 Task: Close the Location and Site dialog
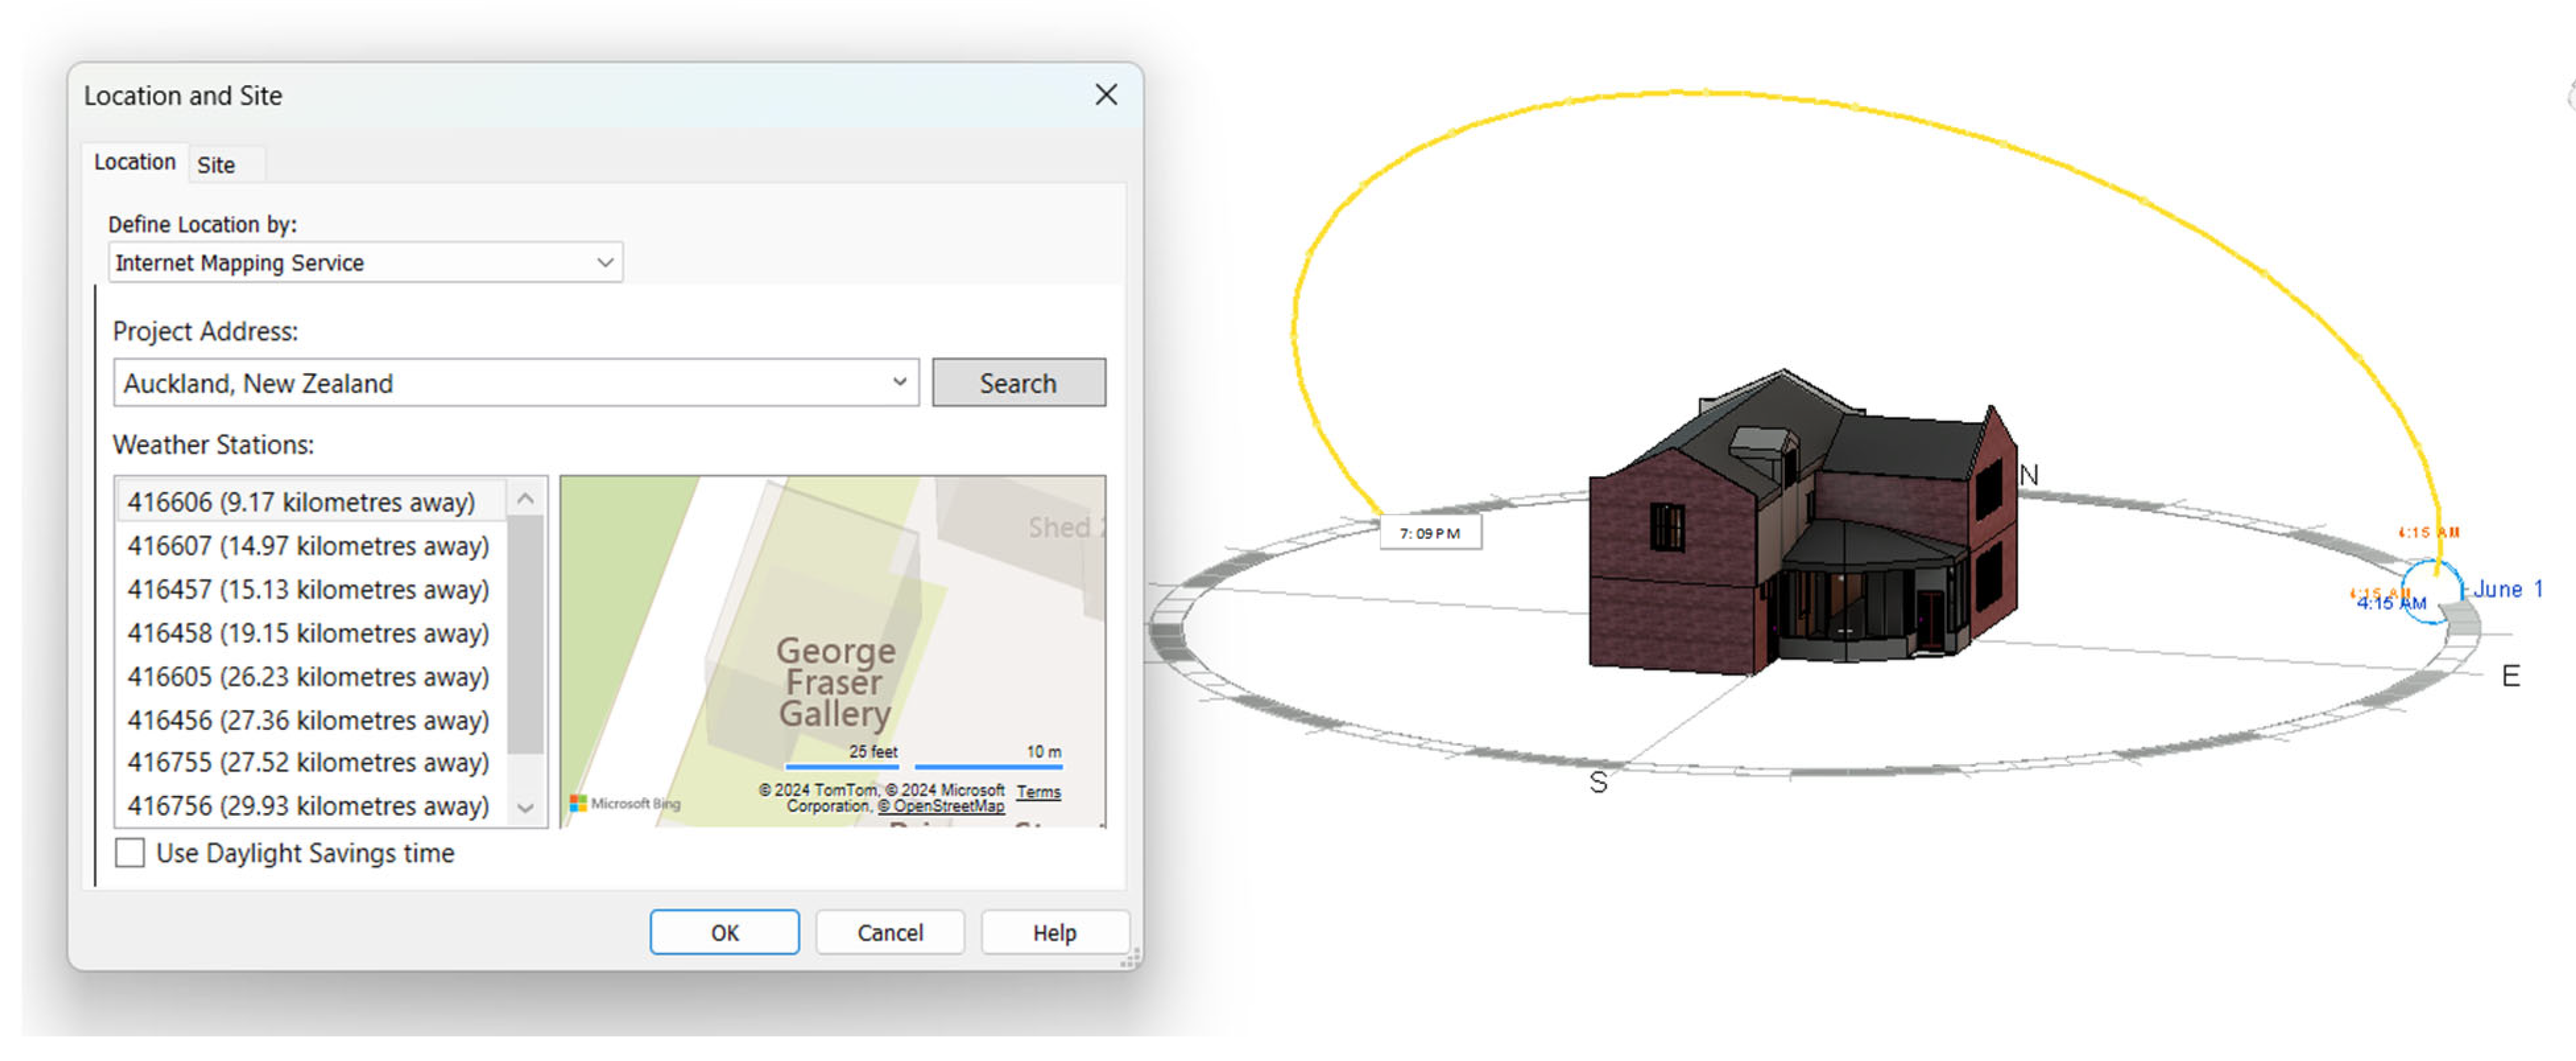pyautogui.click(x=1105, y=95)
